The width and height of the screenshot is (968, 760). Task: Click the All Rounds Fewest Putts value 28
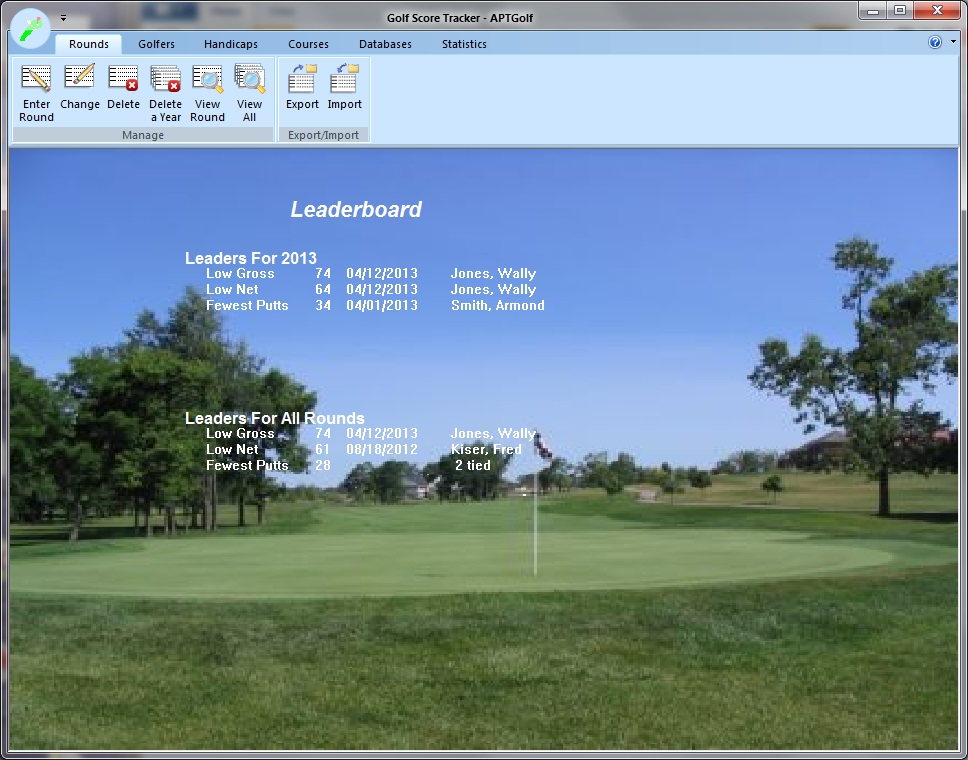pos(323,466)
